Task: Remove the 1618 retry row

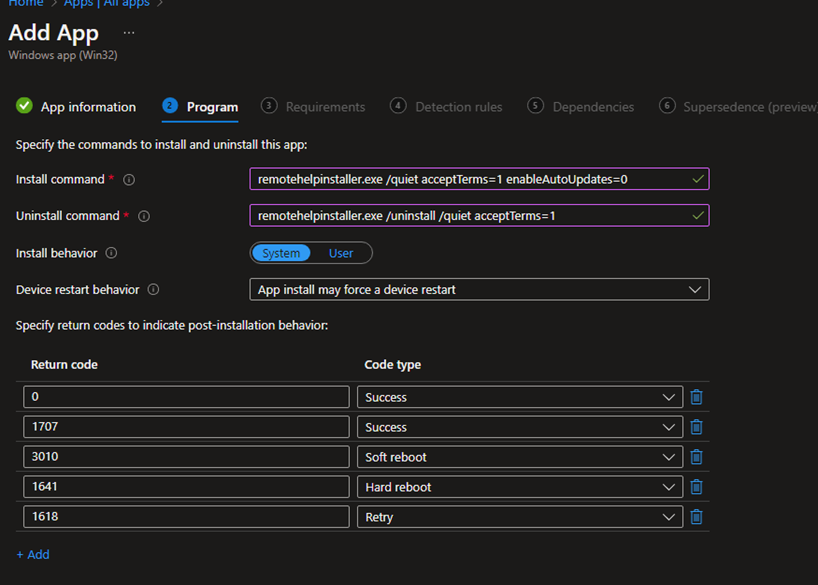Action: pos(696,517)
